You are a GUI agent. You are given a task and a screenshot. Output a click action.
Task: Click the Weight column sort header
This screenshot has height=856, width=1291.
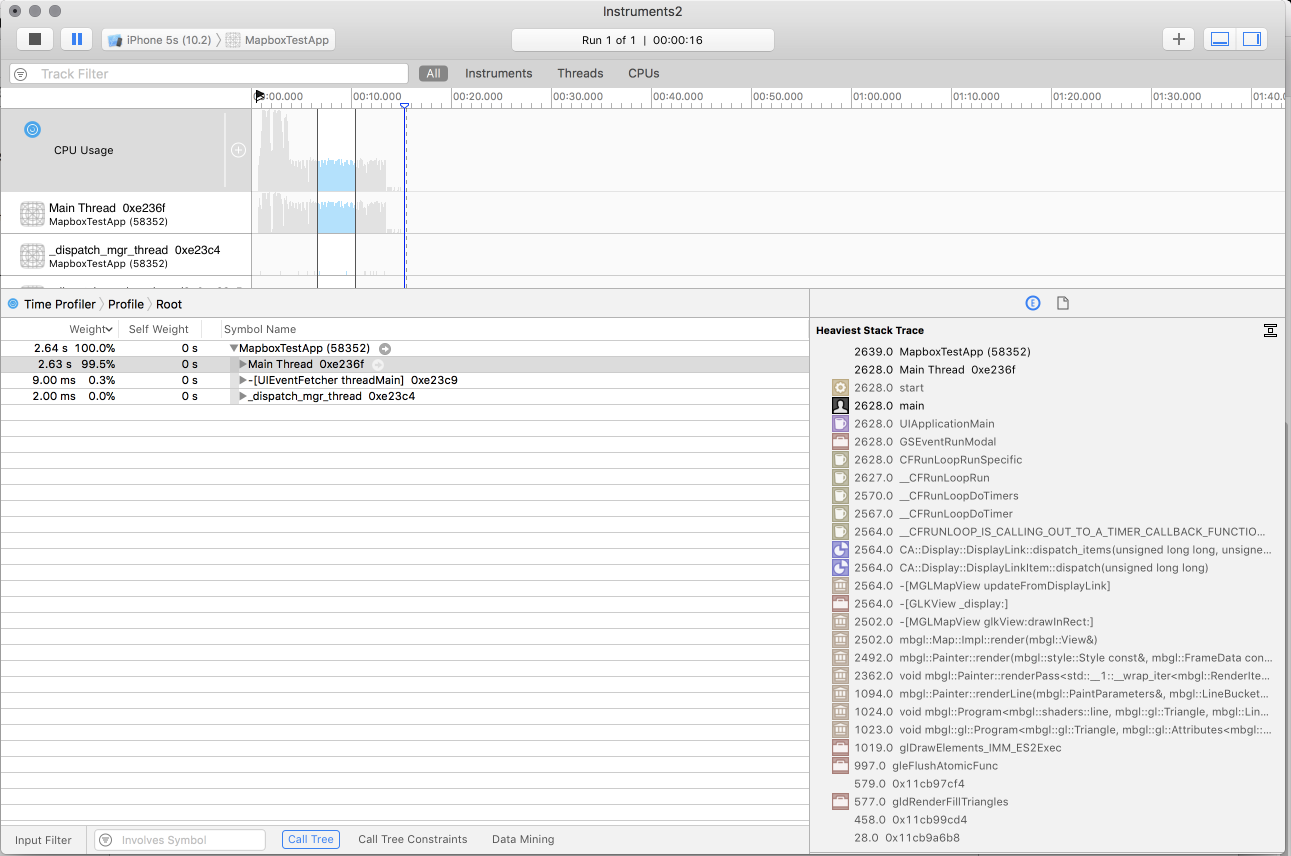coord(90,328)
